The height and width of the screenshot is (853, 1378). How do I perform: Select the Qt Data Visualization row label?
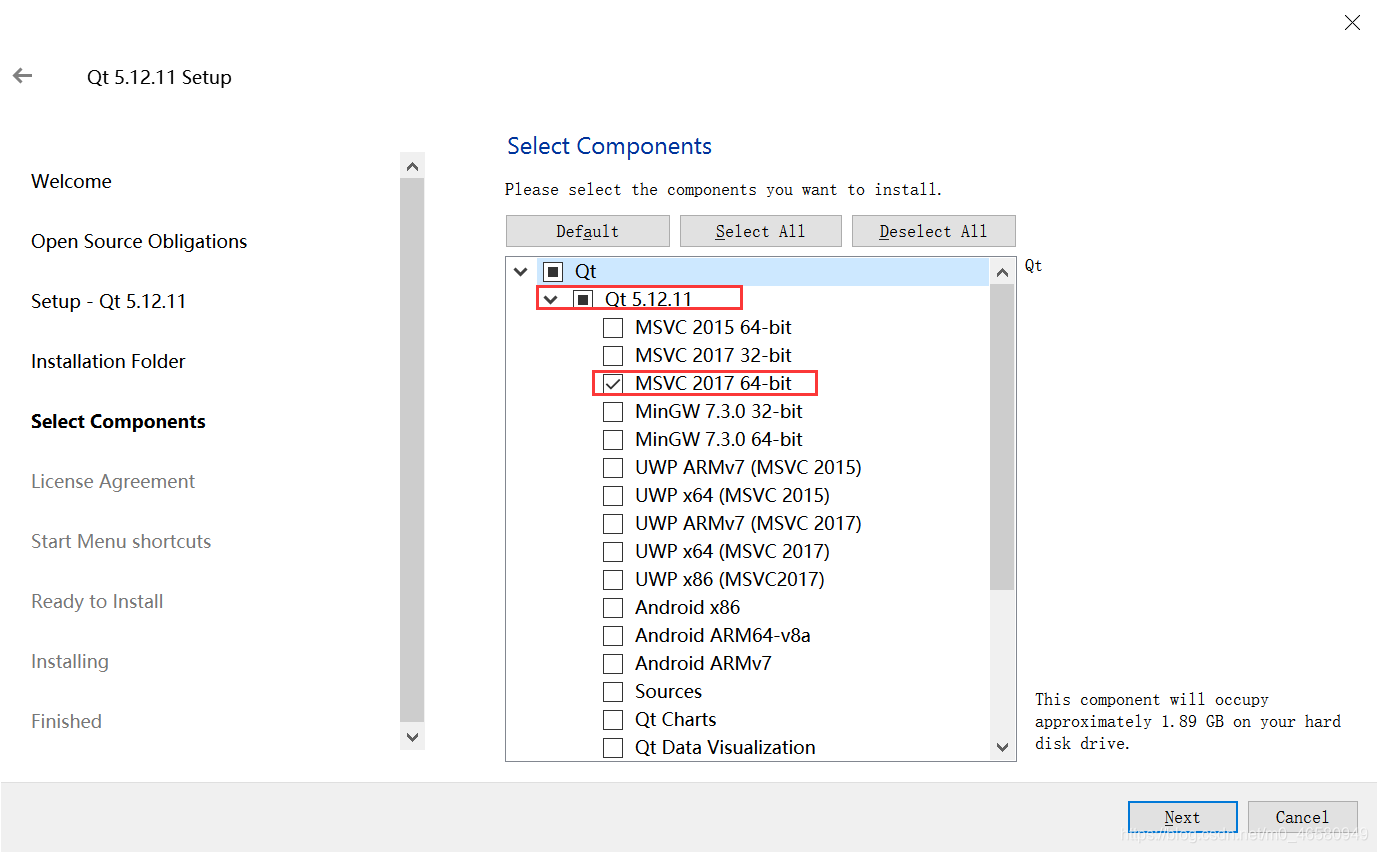point(725,747)
